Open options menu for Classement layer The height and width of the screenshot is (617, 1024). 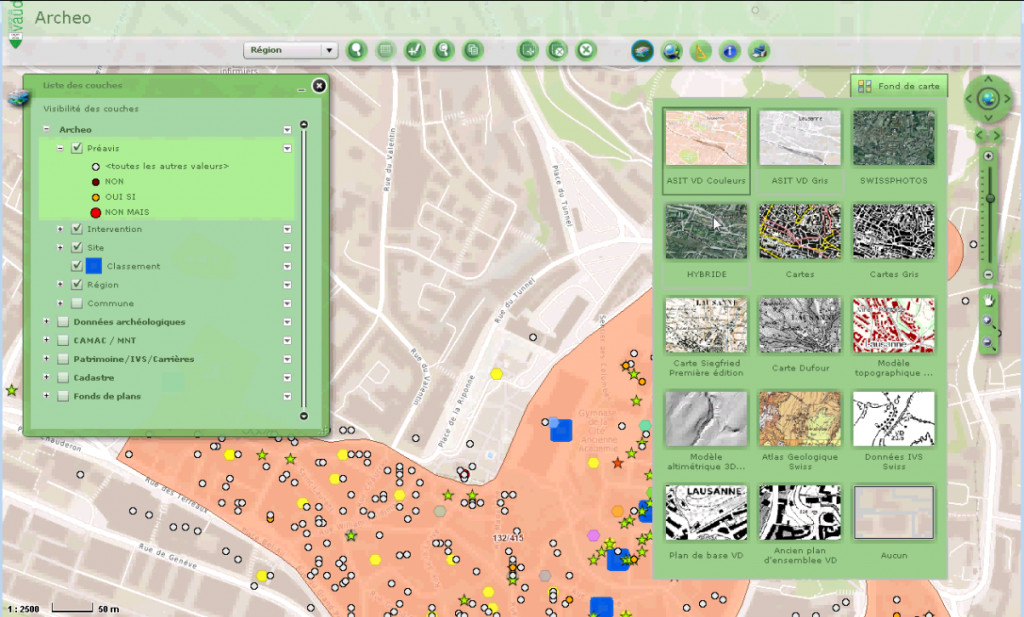(x=287, y=266)
